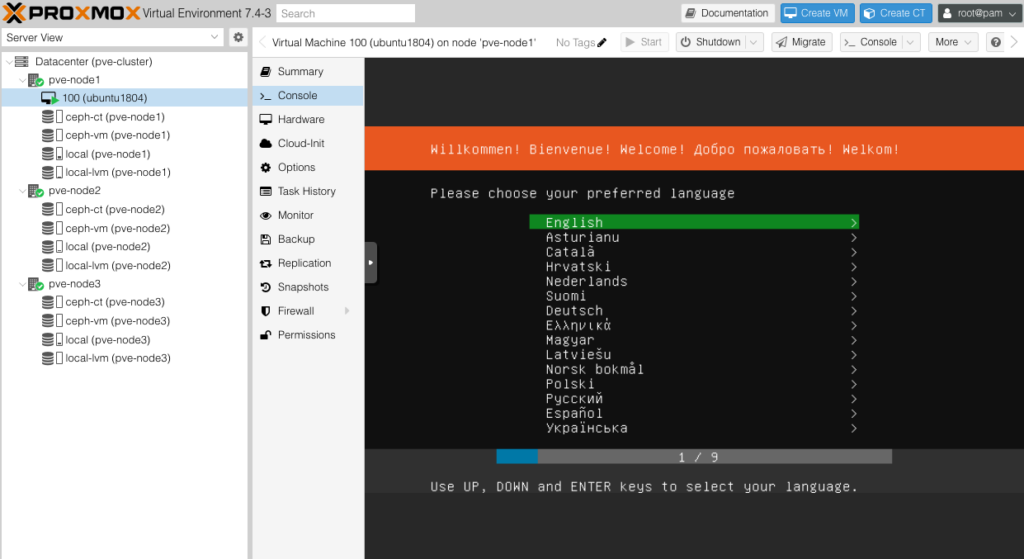Open help question mark icon
Screen dimensions: 1024x559
tap(995, 42)
